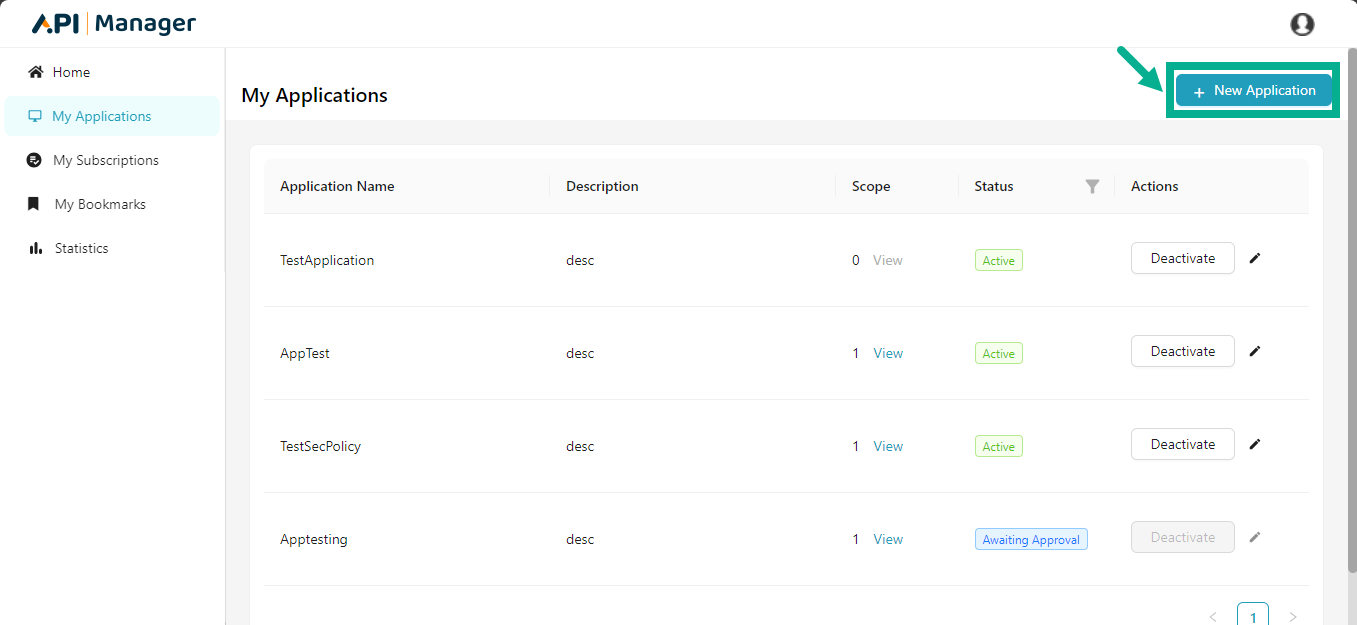Open the My Applications sidebar item

(101, 116)
